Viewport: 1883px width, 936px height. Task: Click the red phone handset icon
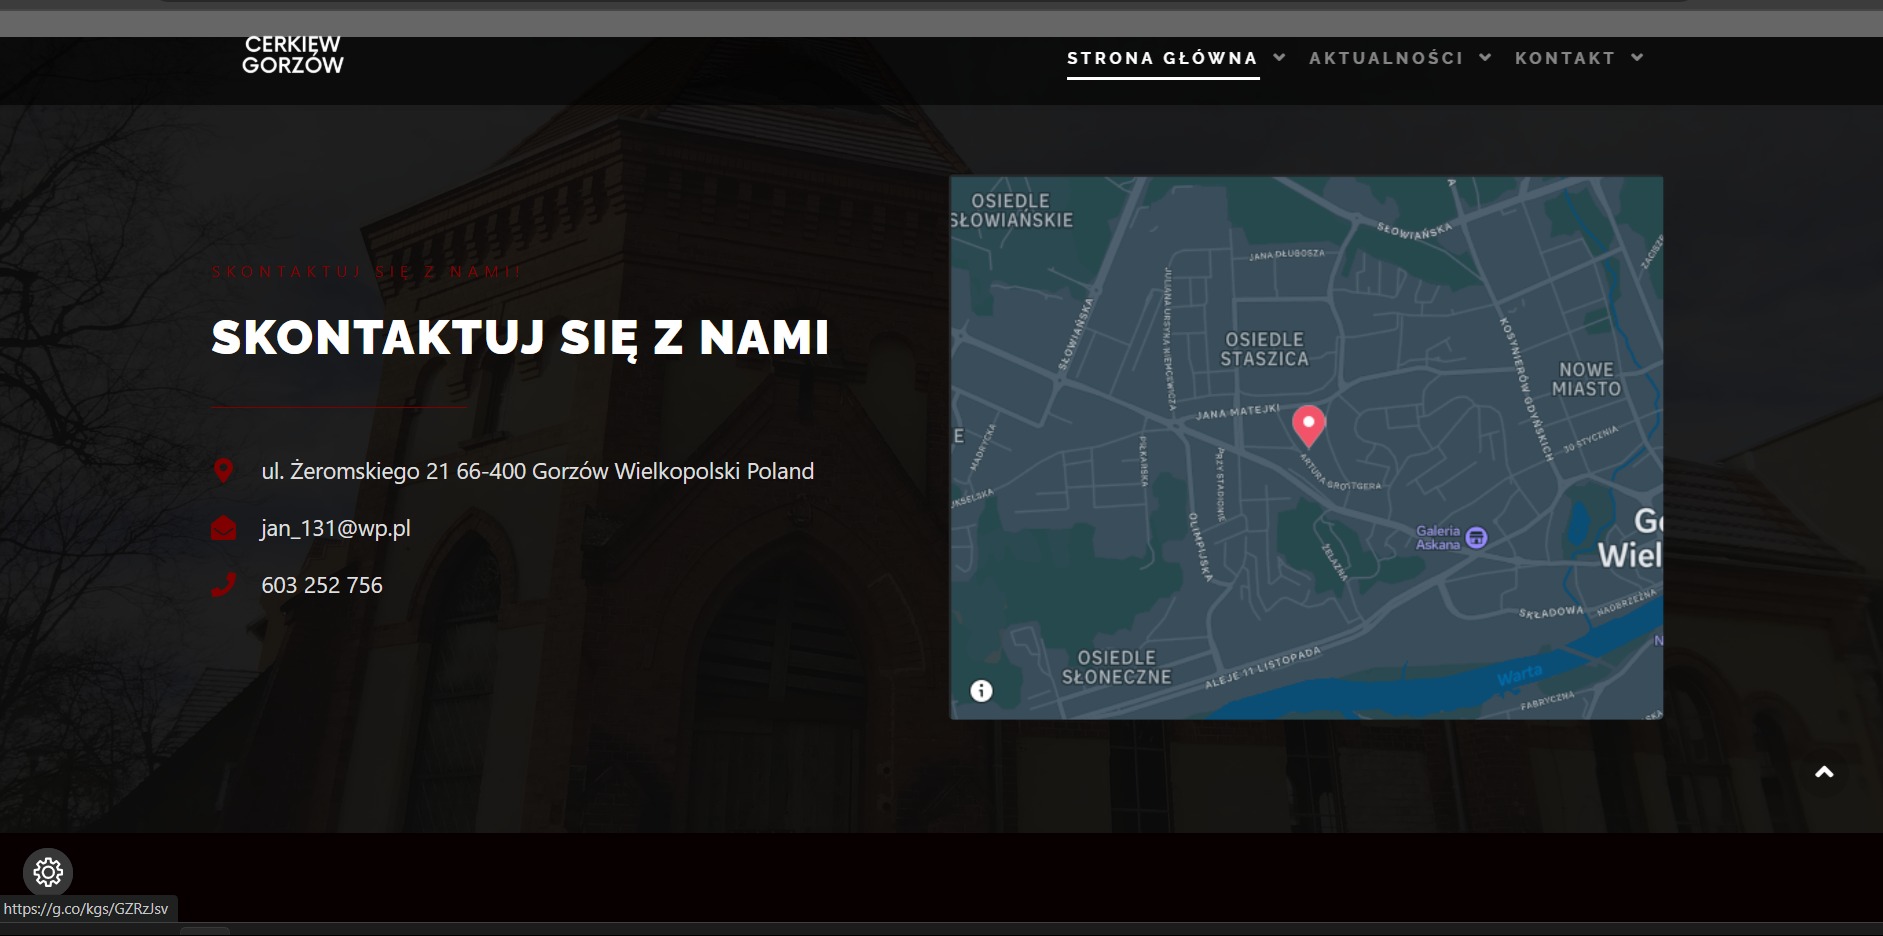[224, 585]
